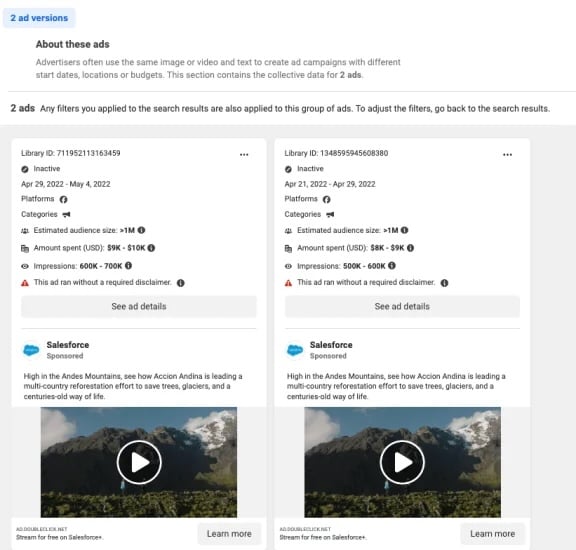Click Facebook platform icon in left ad

(x=64, y=199)
